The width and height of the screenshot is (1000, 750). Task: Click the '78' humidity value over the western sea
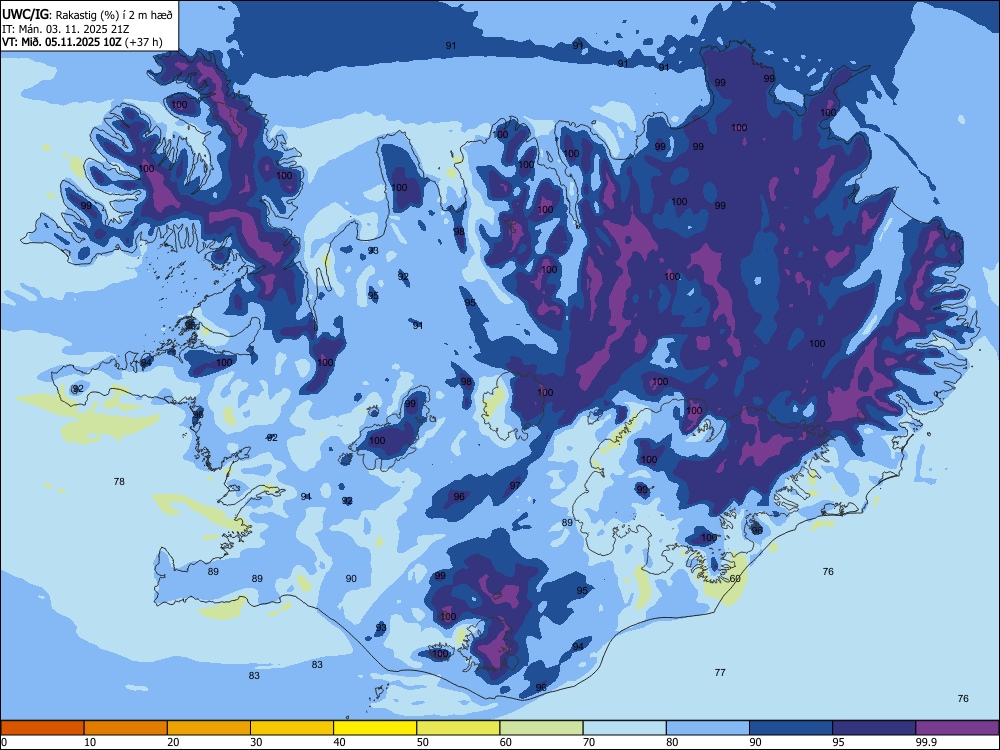click(x=119, y=482)
